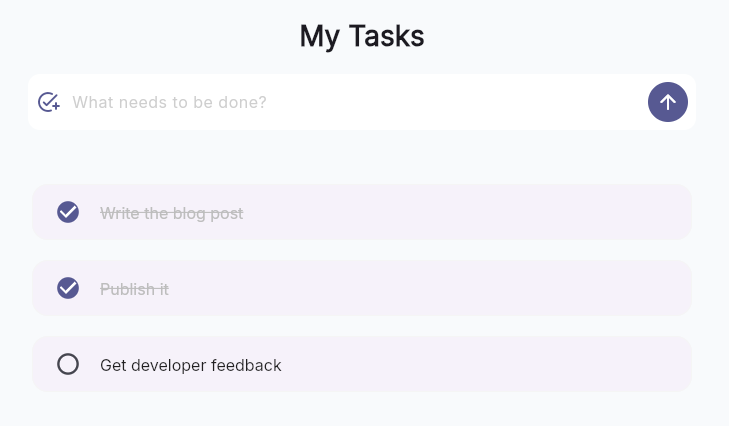Click the 'My Tasks' heading
Image resolution: width=729 pixels, height=426 pixels.
[362, 36]
